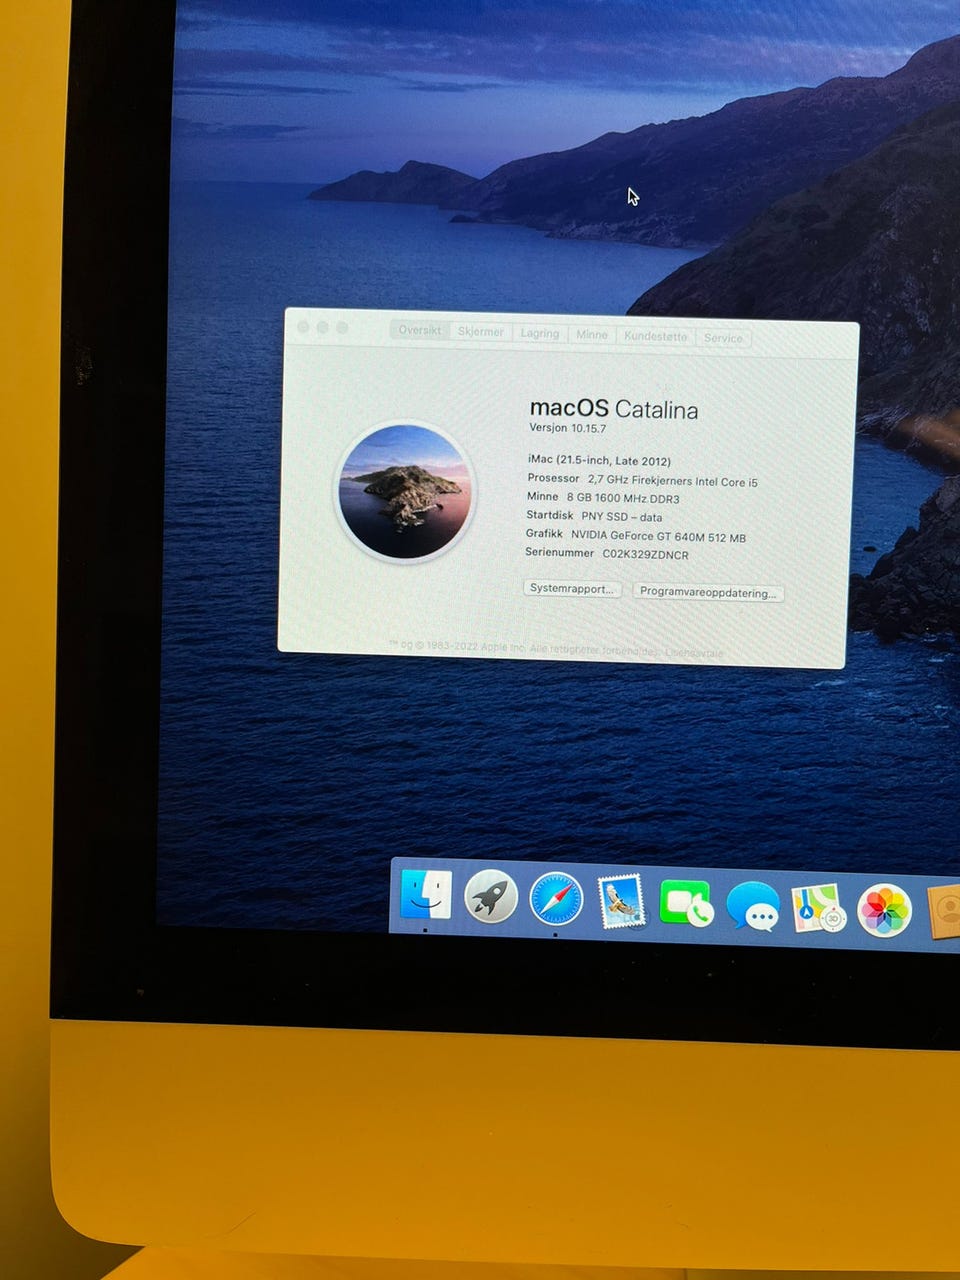Click the zoom button of About window

pyautogui.click(x=342, y=328)
